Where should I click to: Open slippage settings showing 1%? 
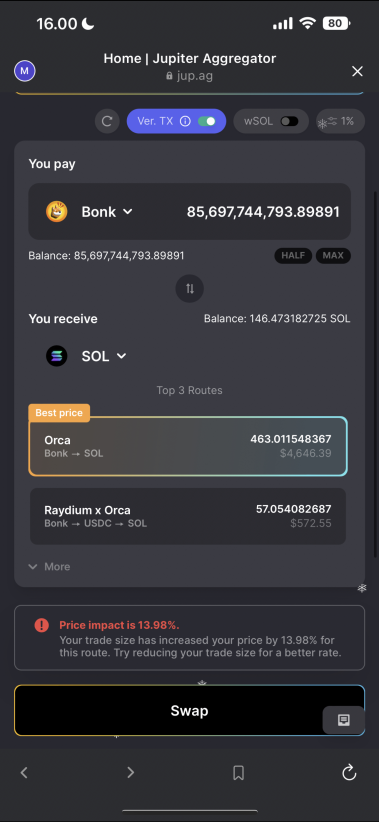340,122
